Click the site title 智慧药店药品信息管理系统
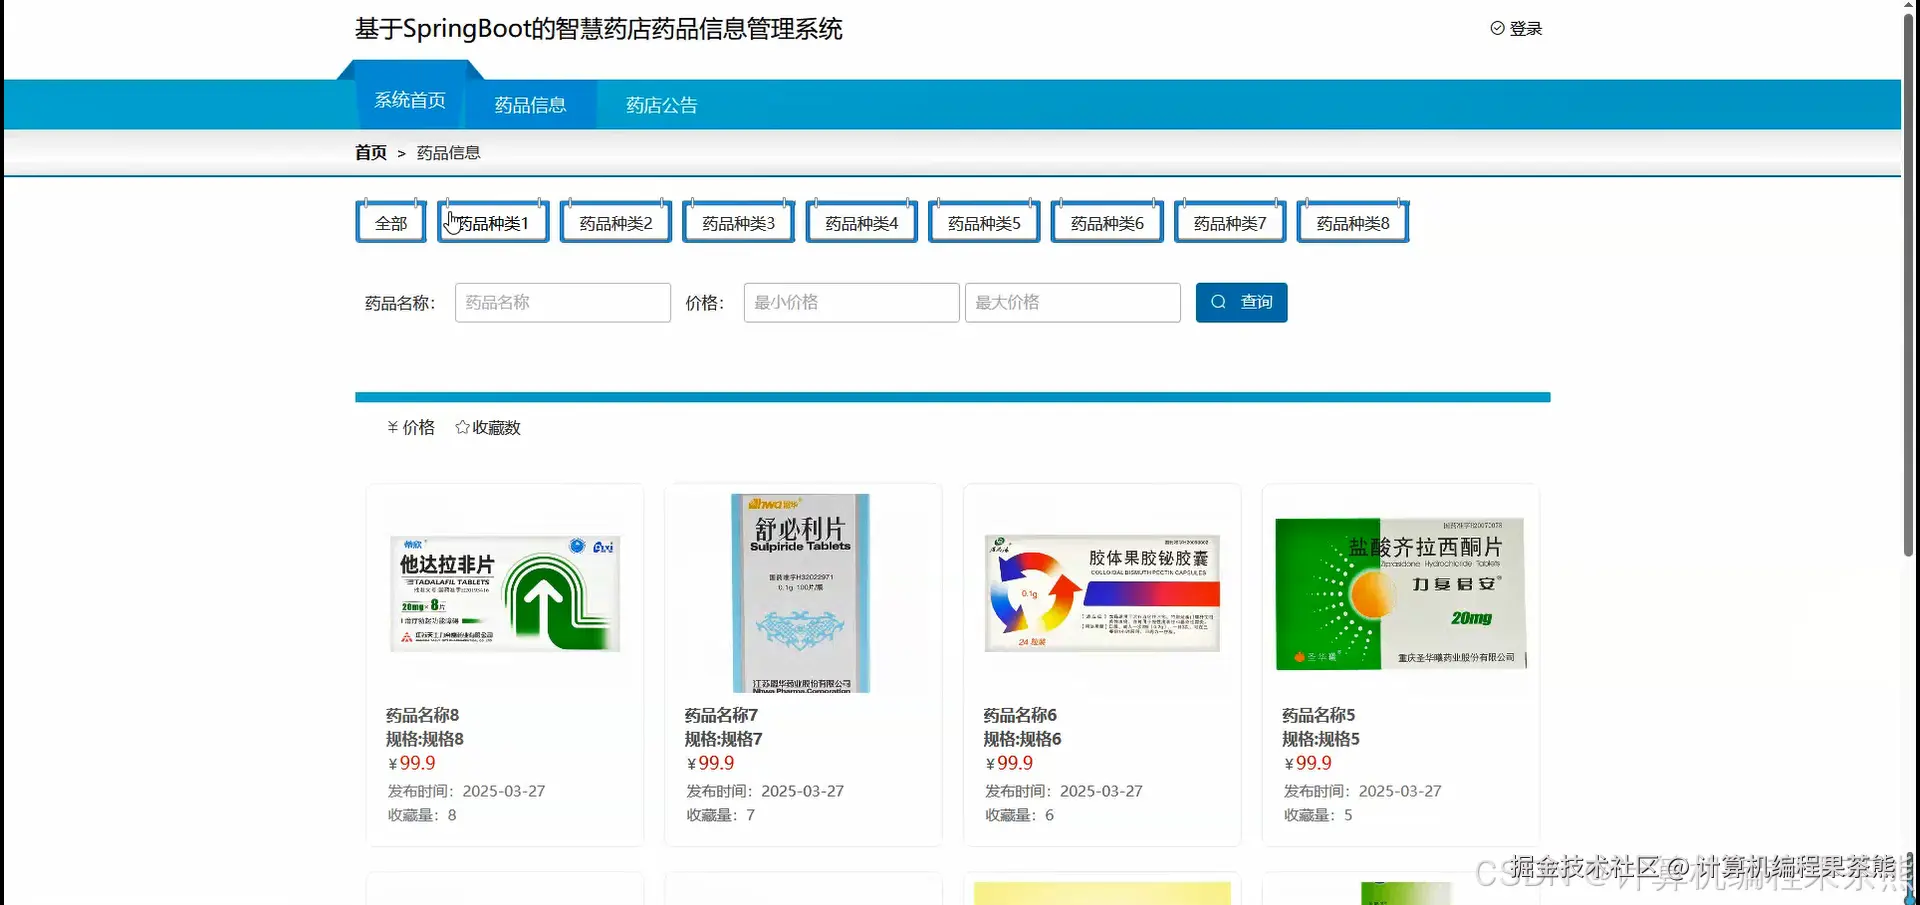Screen dimensions: 1920x905 [599, 29]
